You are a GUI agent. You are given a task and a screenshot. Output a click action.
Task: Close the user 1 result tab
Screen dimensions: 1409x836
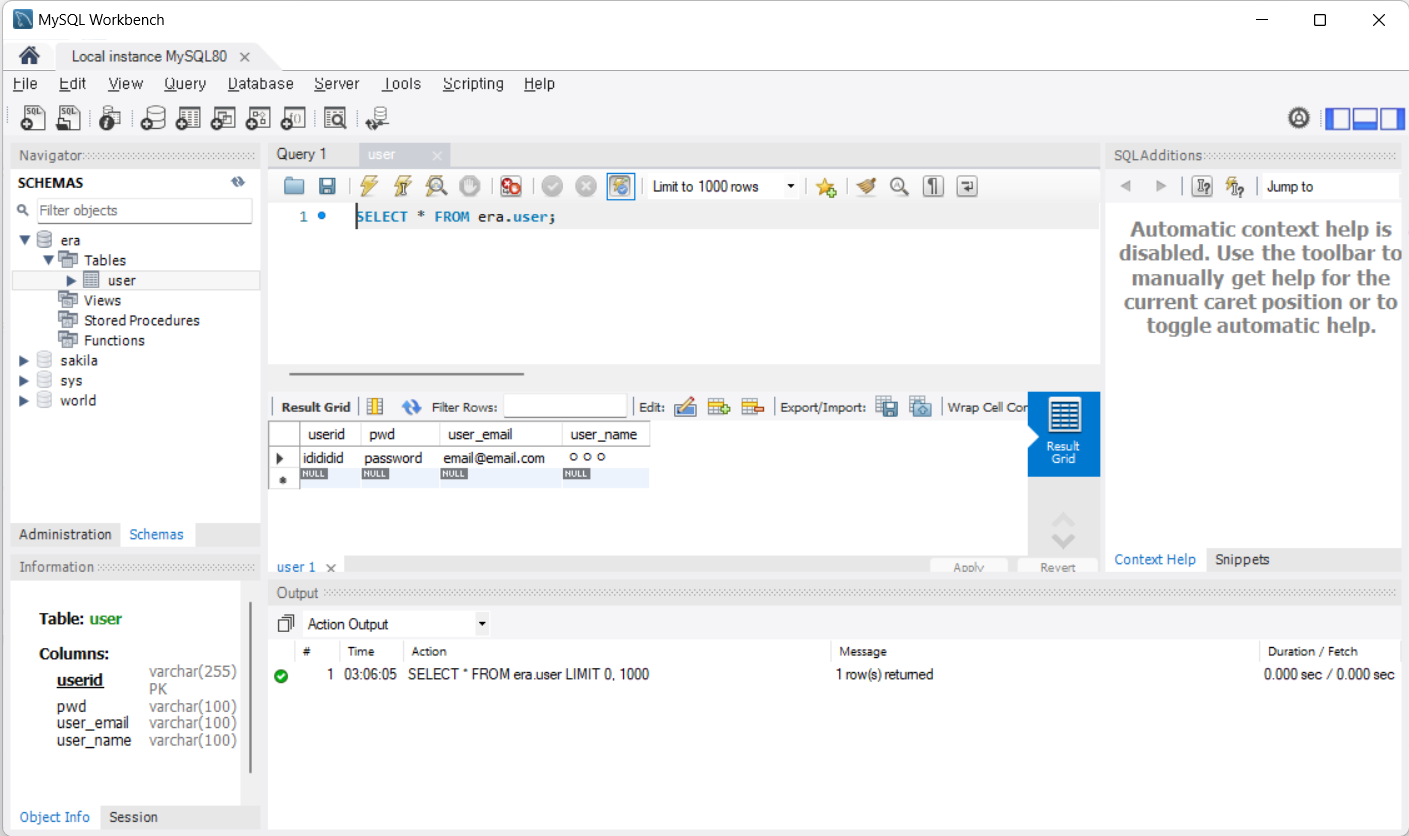[331, 568]
